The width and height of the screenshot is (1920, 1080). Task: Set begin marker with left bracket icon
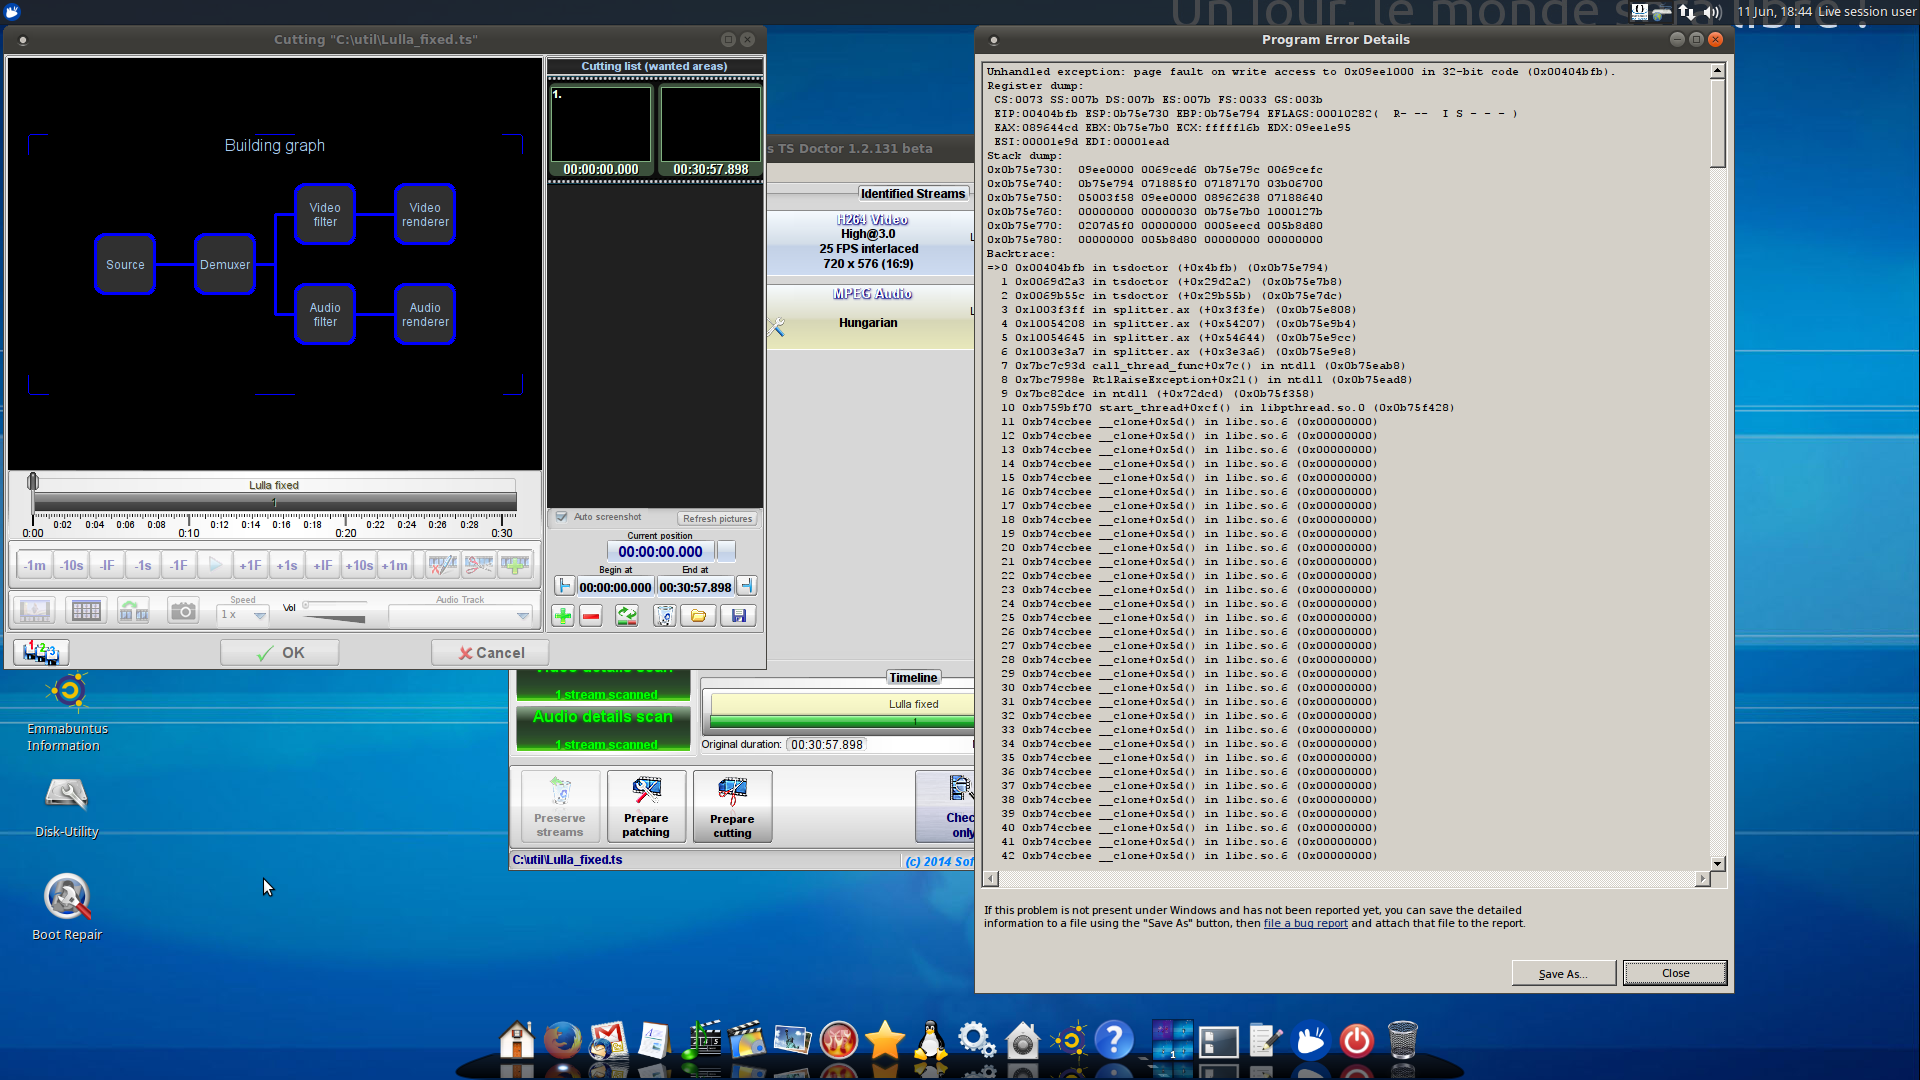pyautogui.click(x=564, y=587)
